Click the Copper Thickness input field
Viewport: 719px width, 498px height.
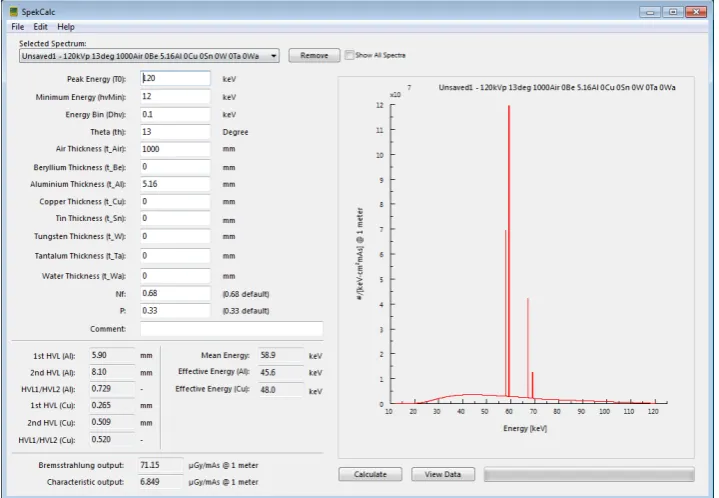[176, 201]
